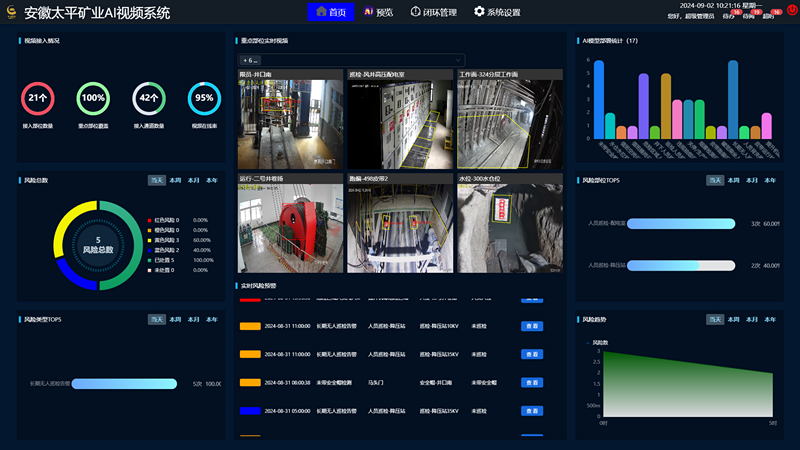Select 本周 in the 风险总数 panel
This screenshot has height=450, width=800.
[175, 180]
